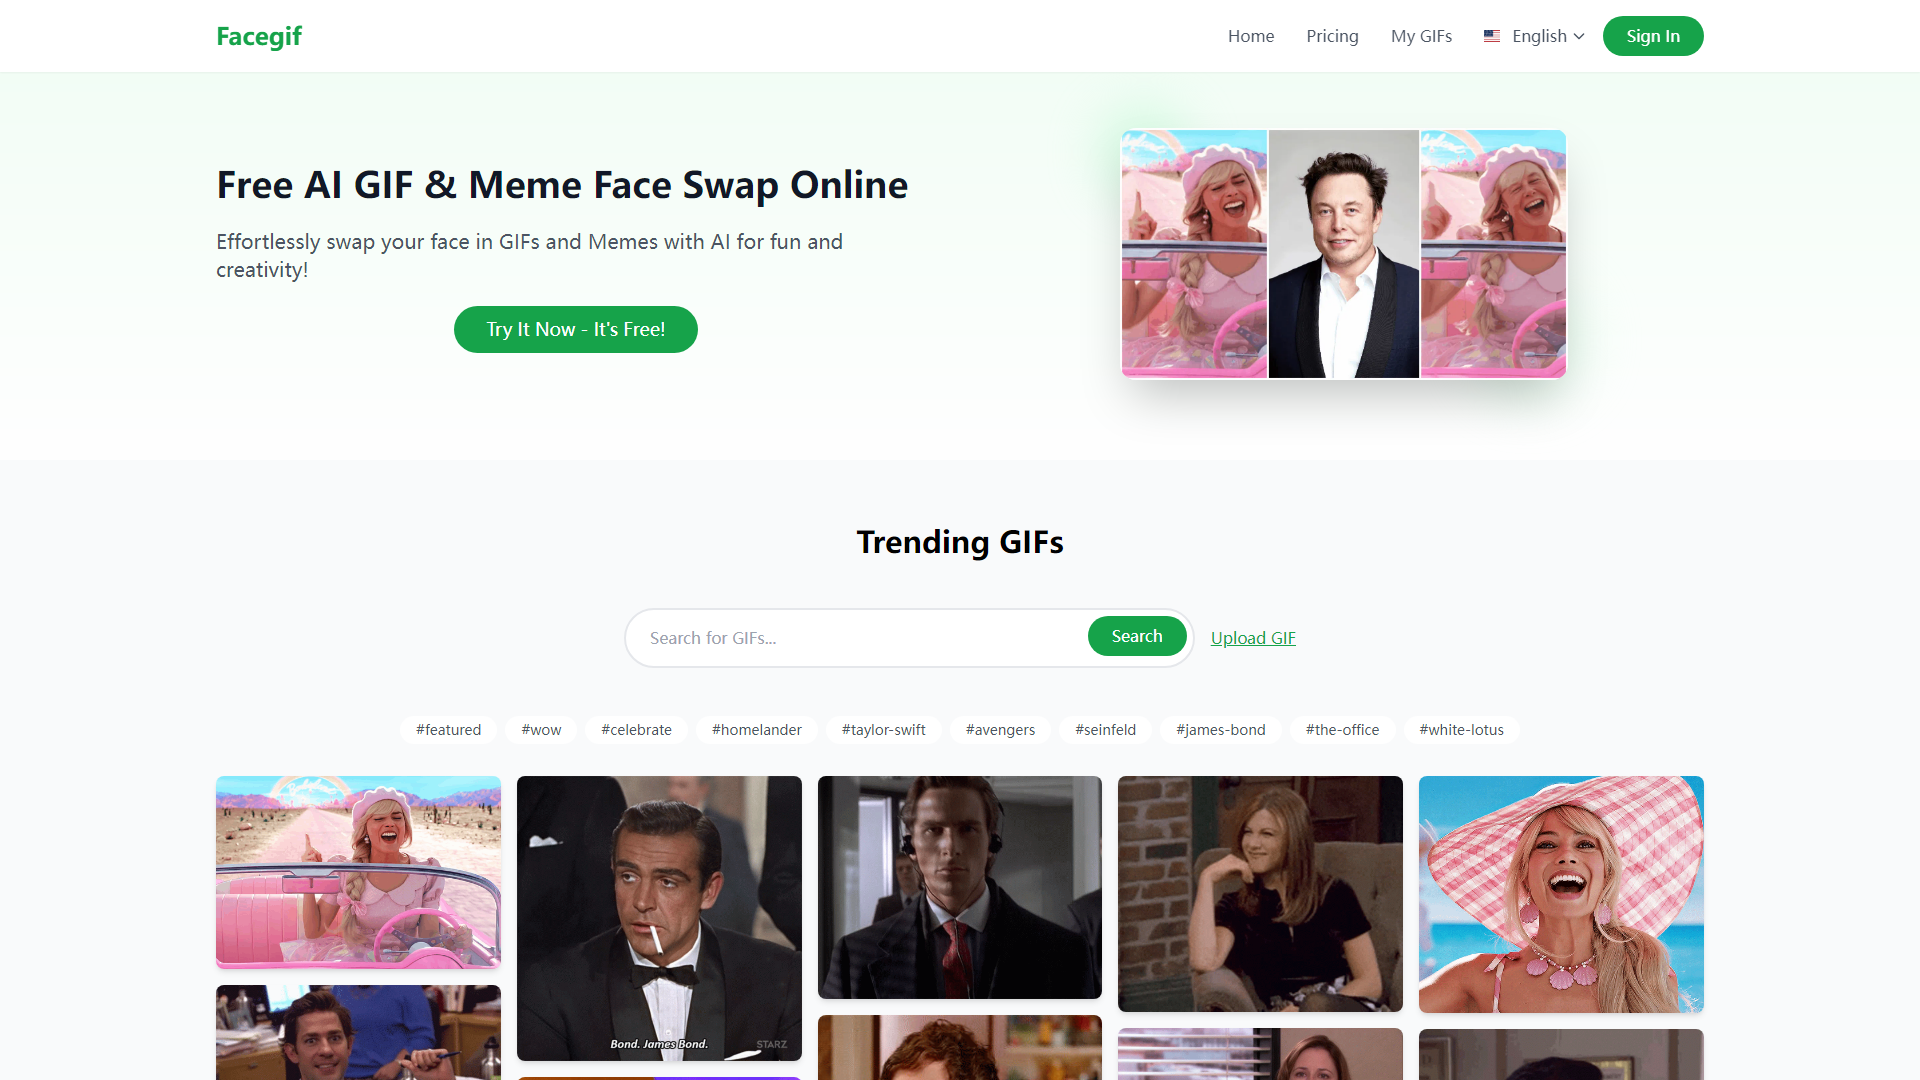Viewport: 1920px width, 1080px height.
Task: Click the Upload GIF icon link
Action: click(x=1253, y=637)
